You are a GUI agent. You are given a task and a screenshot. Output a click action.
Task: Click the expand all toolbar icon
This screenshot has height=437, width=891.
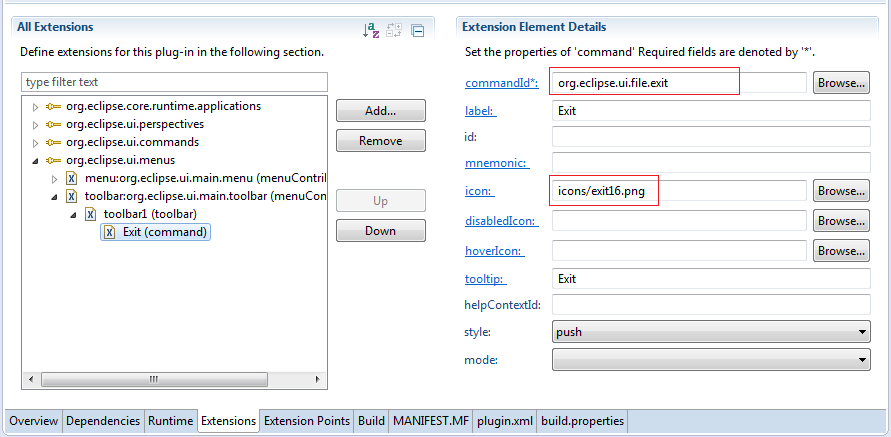[394, 30]
